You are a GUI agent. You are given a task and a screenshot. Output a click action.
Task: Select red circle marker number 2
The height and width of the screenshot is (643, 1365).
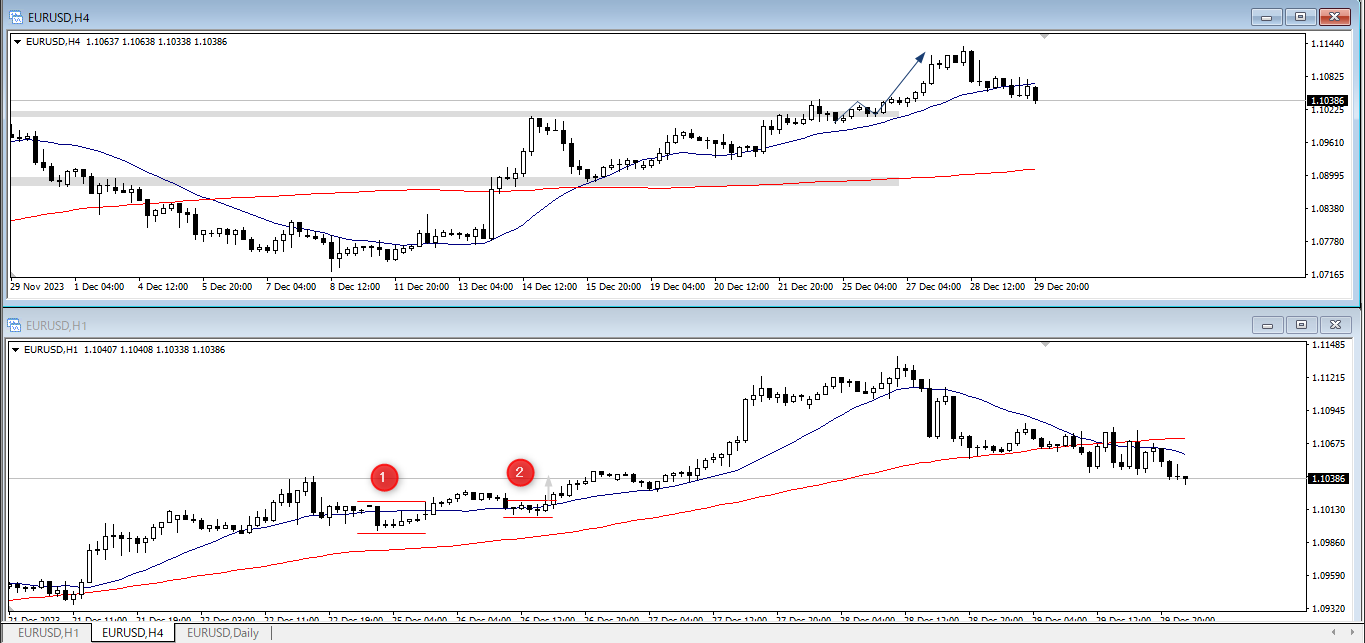(x=520, y=472)
